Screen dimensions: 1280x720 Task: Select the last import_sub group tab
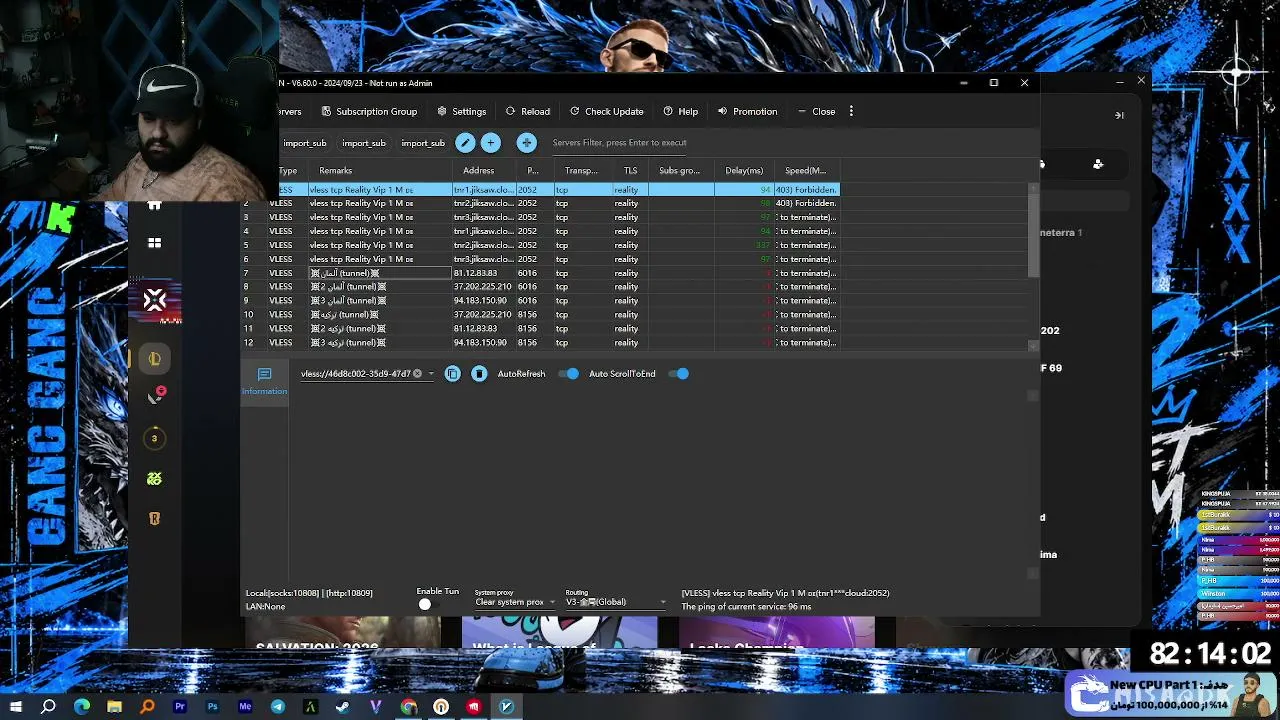point(423,143)
